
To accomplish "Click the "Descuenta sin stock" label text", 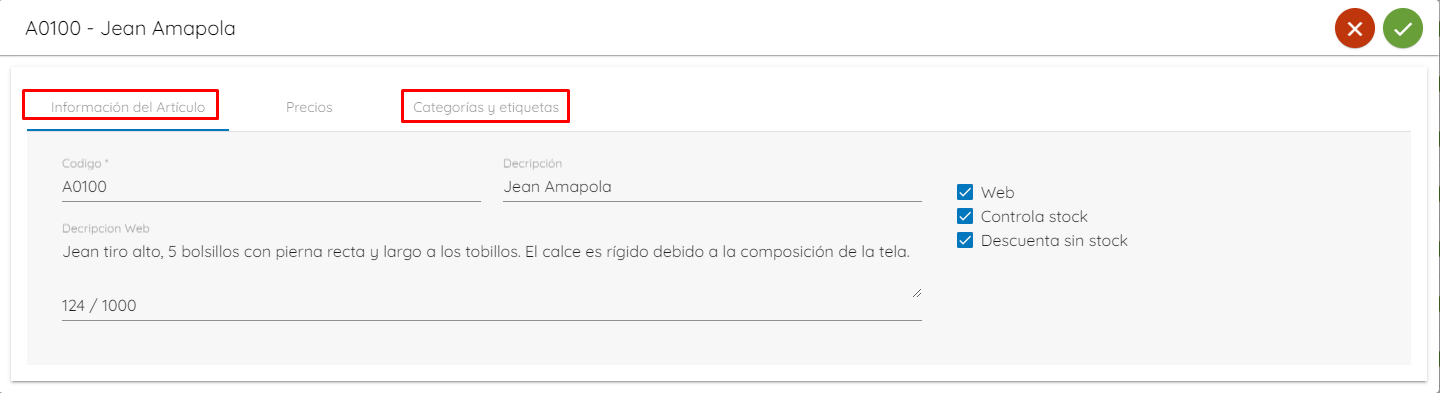I will (1054, 241).
